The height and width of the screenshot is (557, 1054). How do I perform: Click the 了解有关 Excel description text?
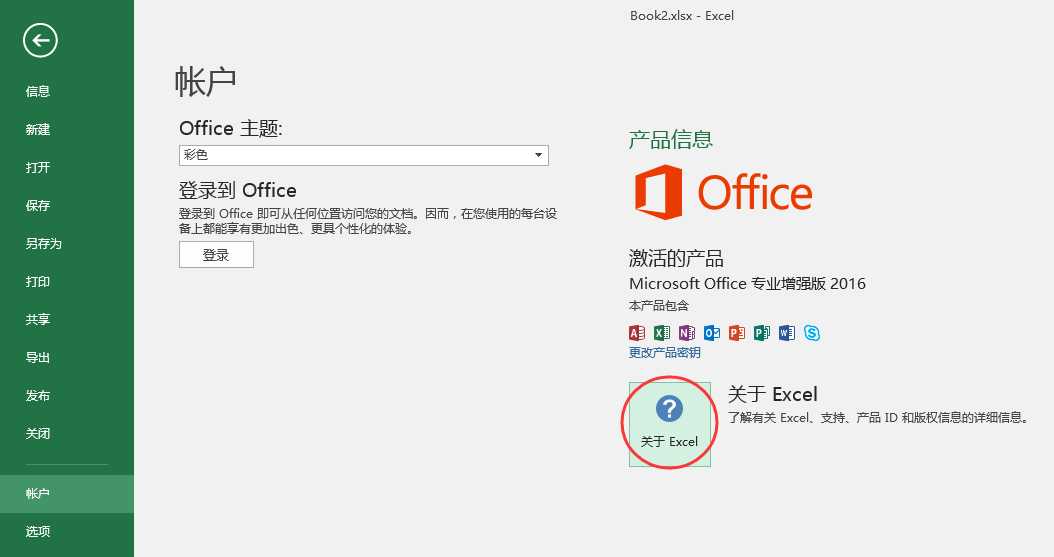[879, 418]
